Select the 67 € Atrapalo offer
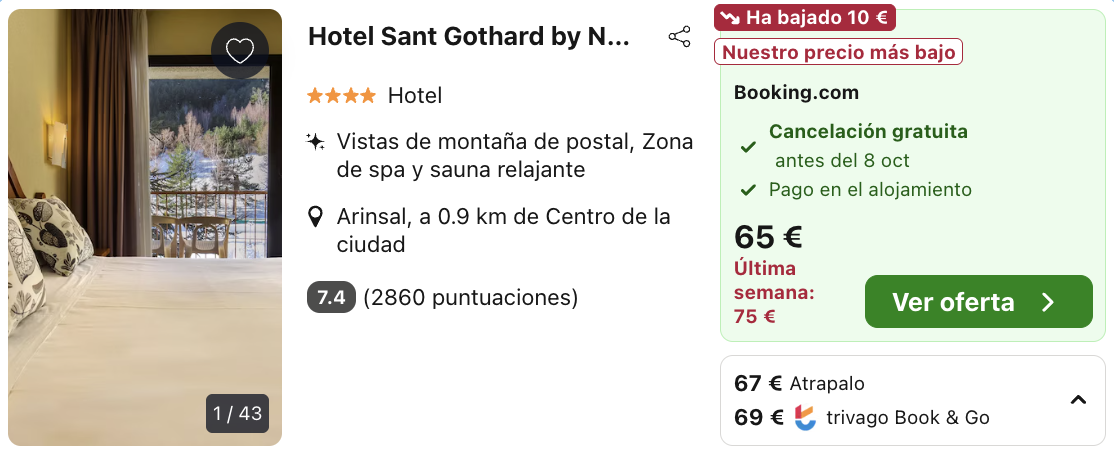1114x456 pixels. pyautogui.click(x=799, y=383)
